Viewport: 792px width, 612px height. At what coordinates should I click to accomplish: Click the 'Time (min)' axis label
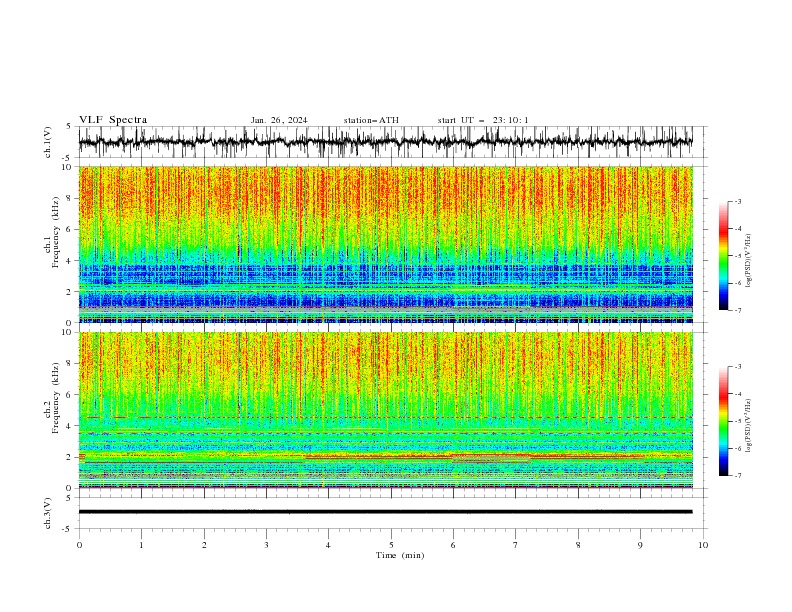point(400,555)
